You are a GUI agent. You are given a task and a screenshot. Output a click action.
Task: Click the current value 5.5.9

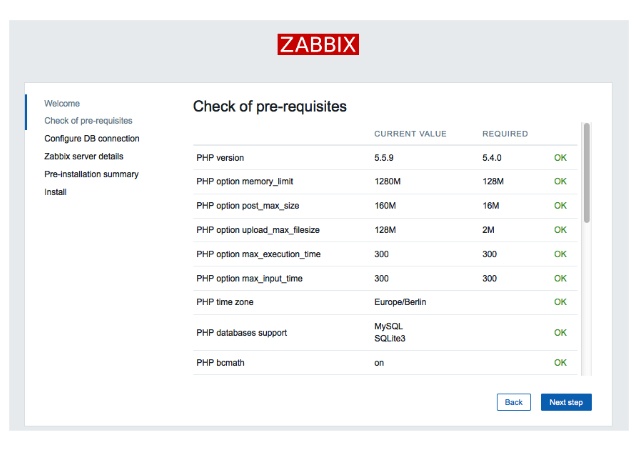click(384, 158)
